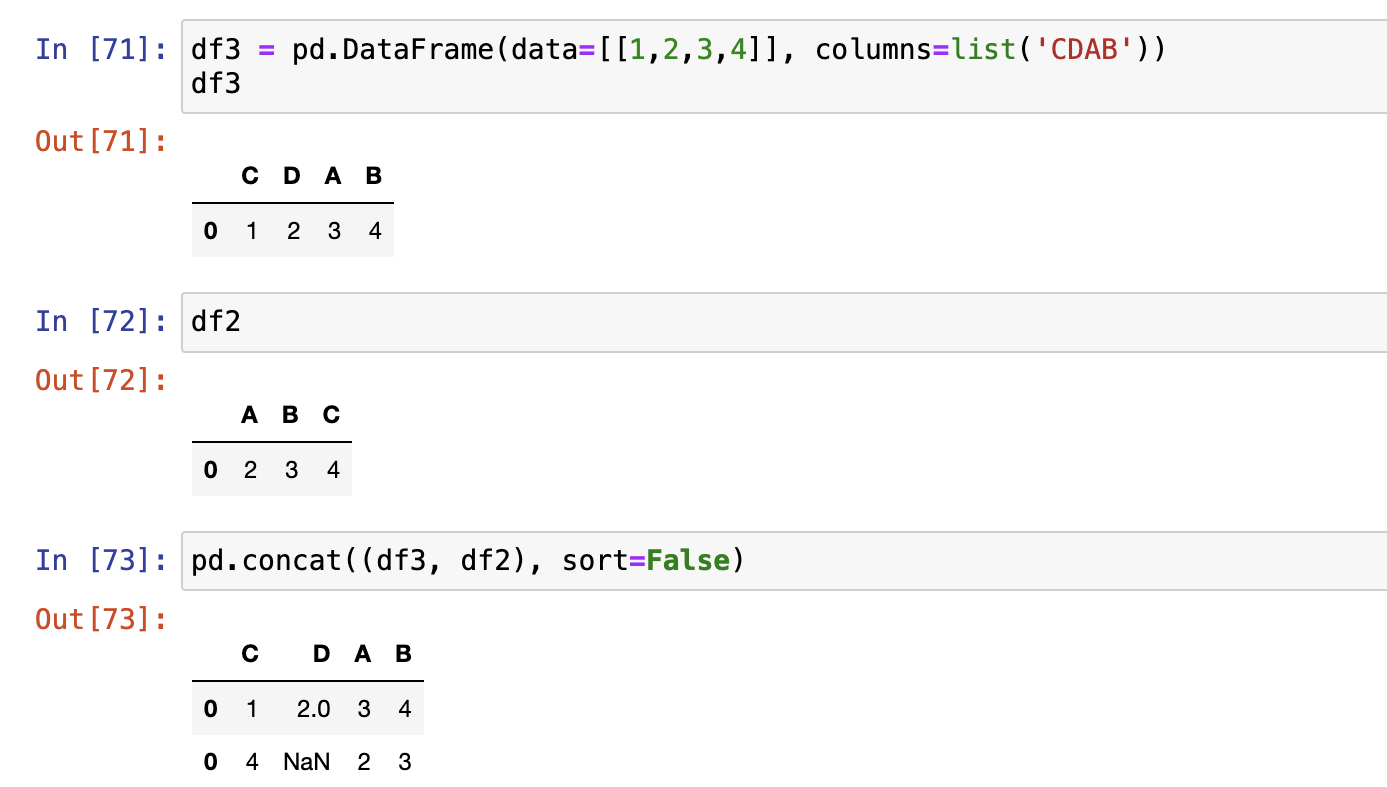Click column header C in Out[73] table
The height and width of the screenshot is (787, 1387).
250,654
